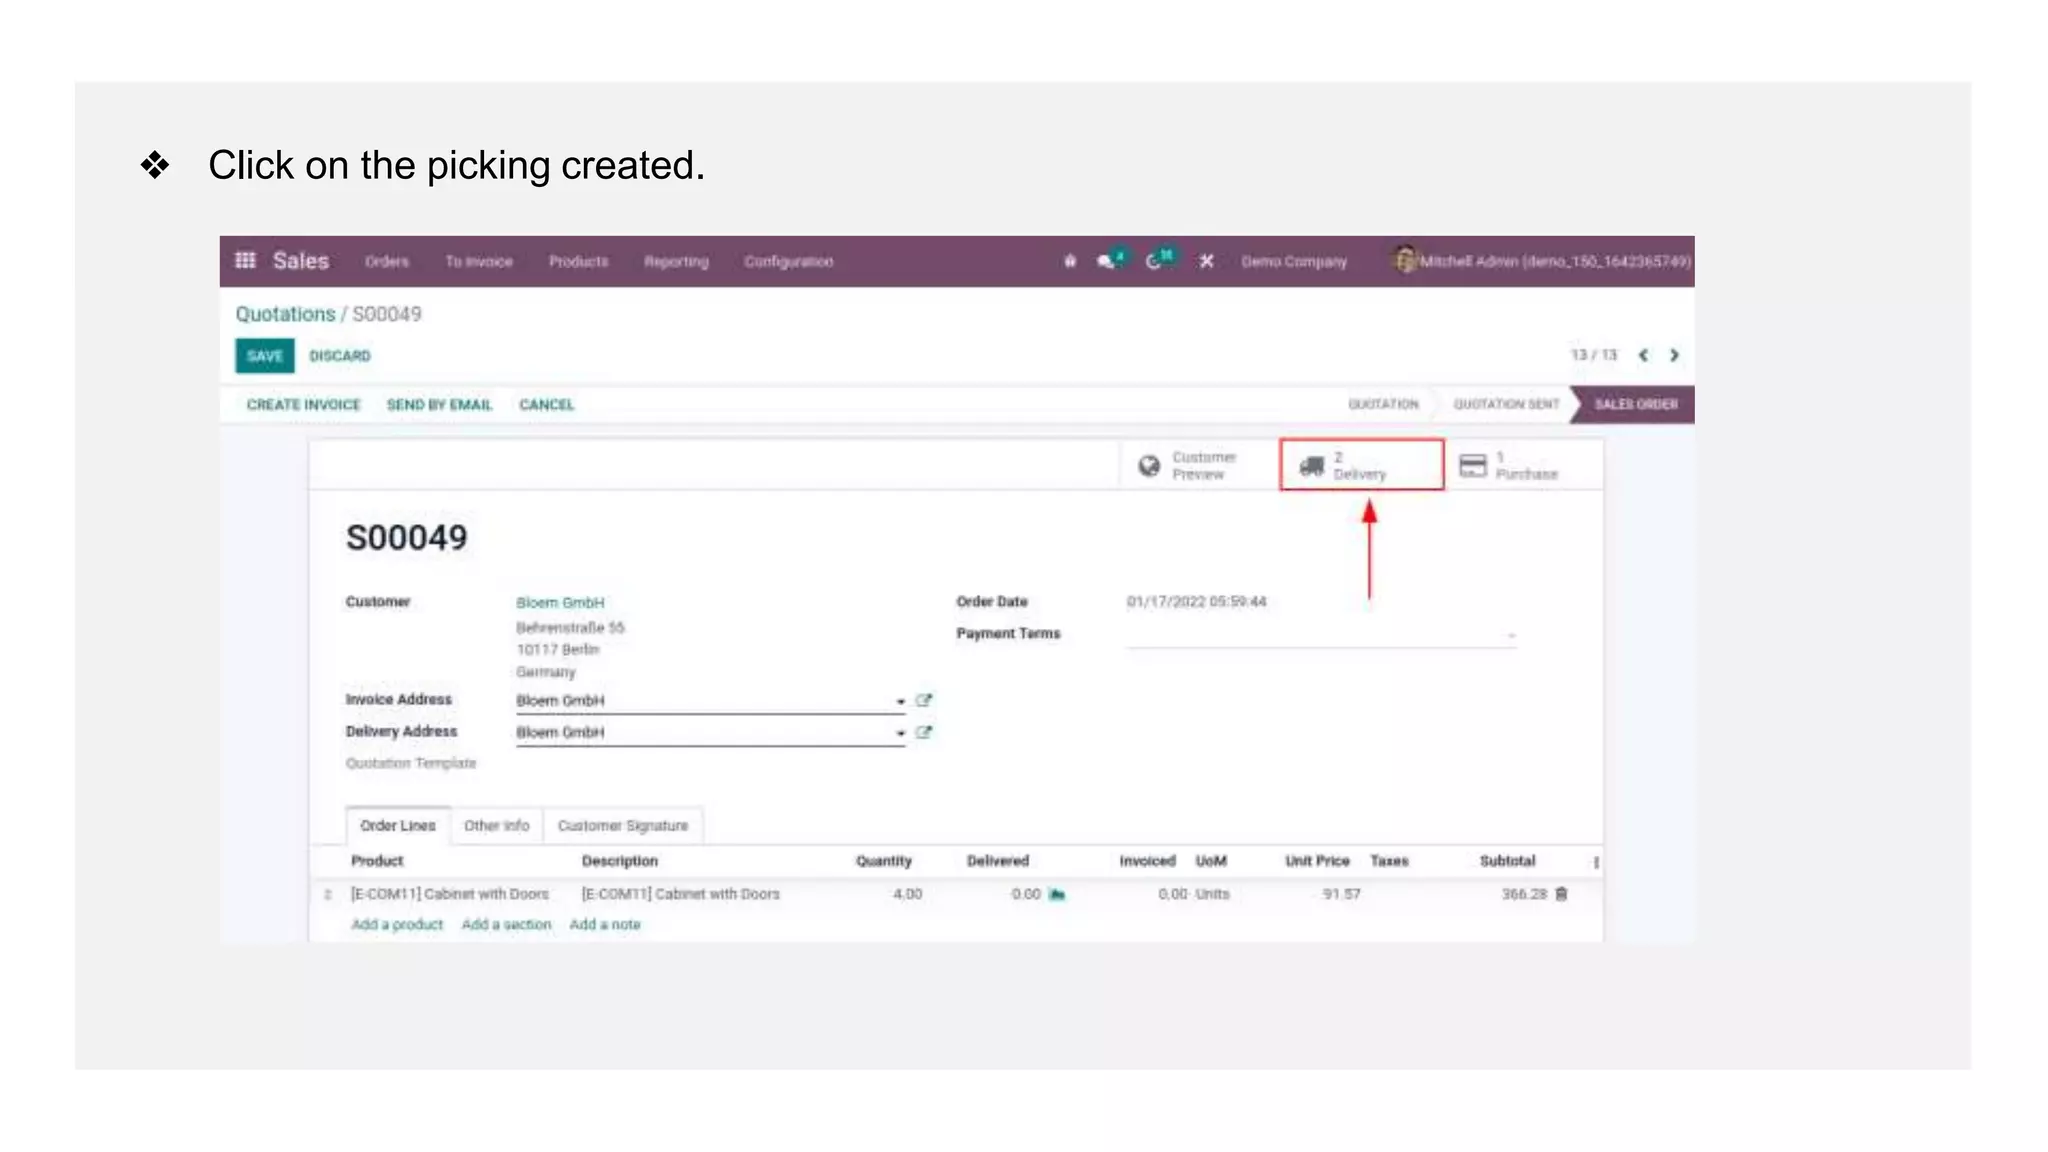Click the bug debug icon in navbar
Screen dimensions: 2048x1152
(x=1070, y=261)
